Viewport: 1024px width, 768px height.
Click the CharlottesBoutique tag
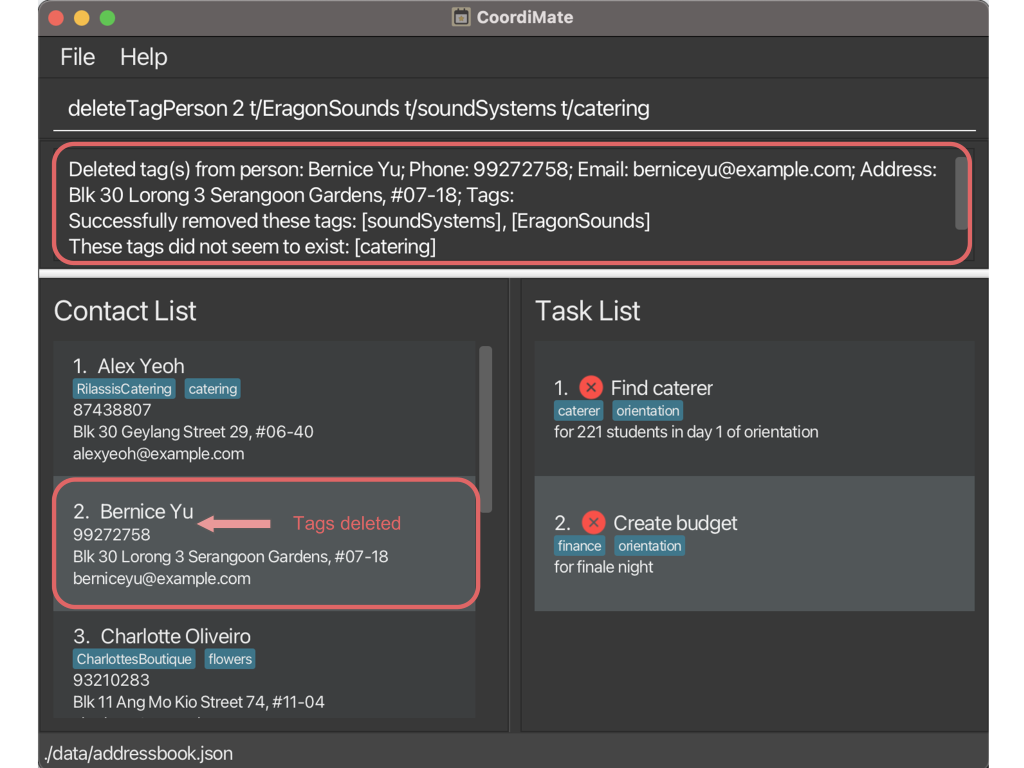[x=134, y=659]
